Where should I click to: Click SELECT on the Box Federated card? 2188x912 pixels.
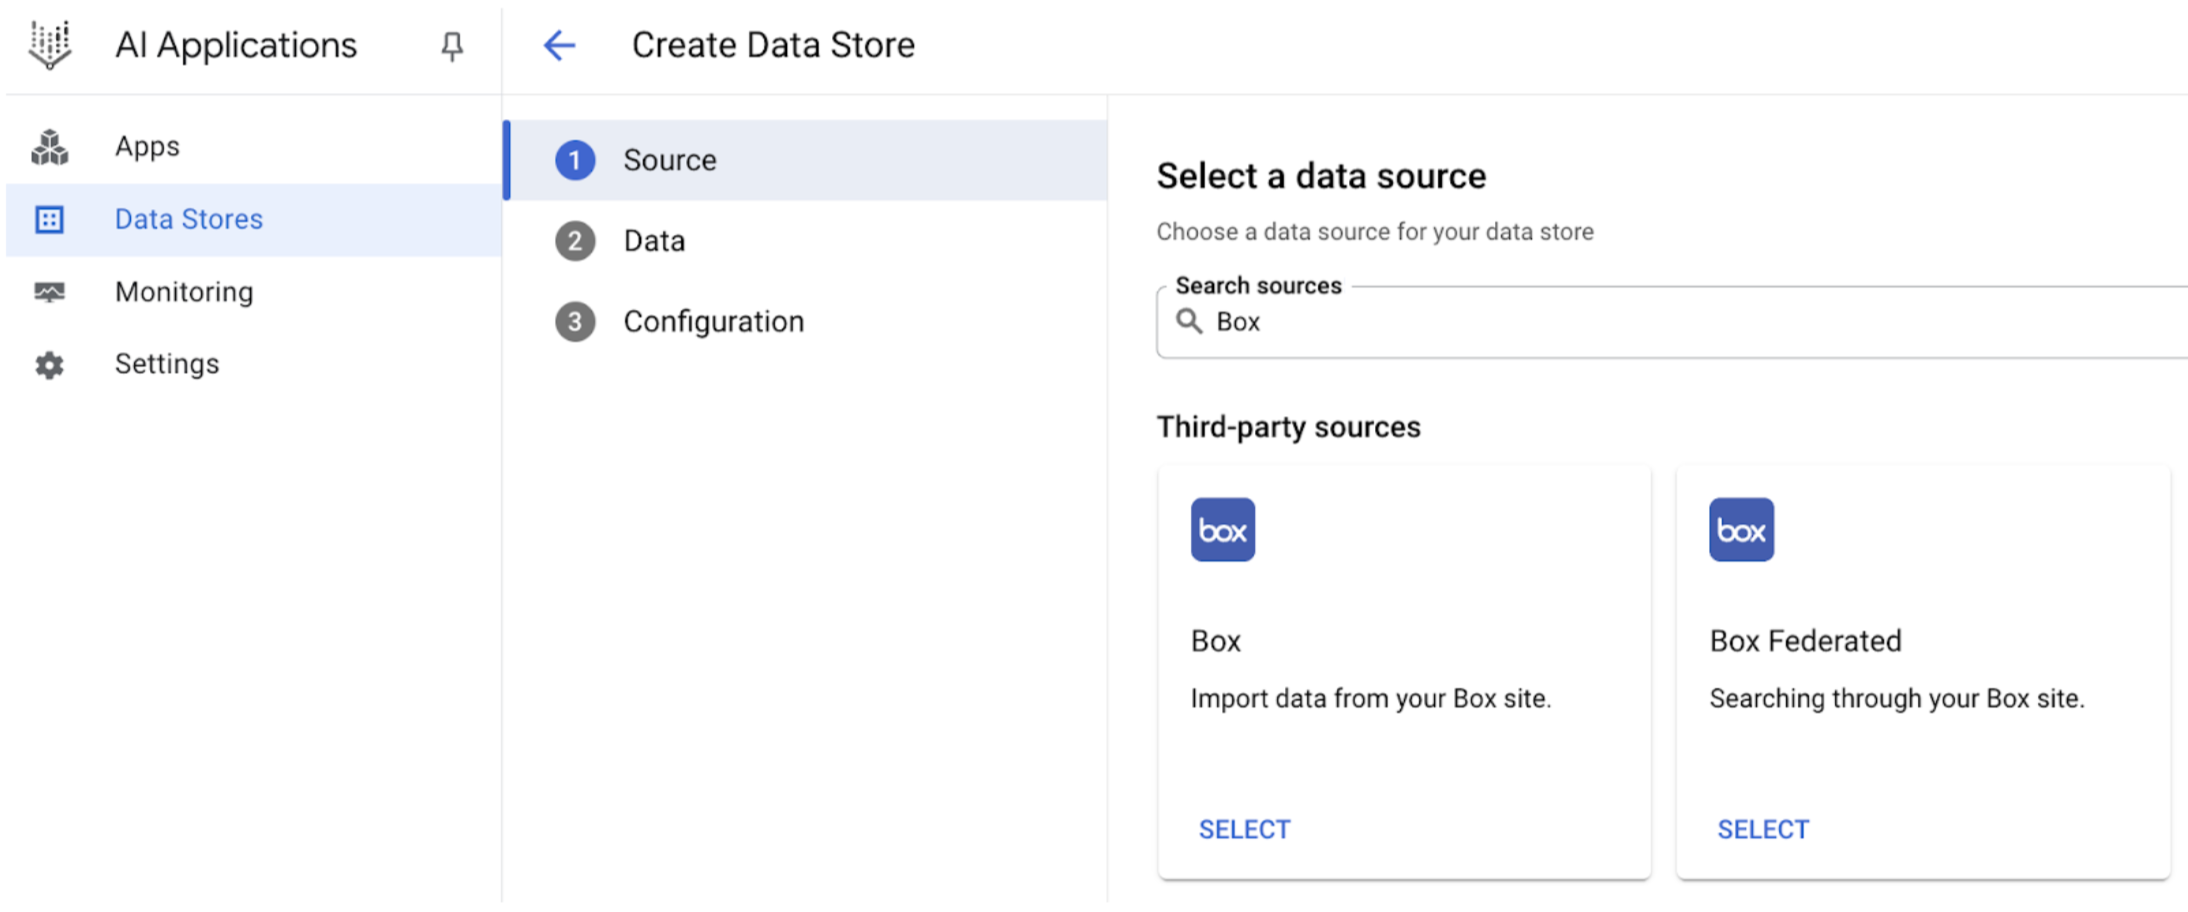1762,828
